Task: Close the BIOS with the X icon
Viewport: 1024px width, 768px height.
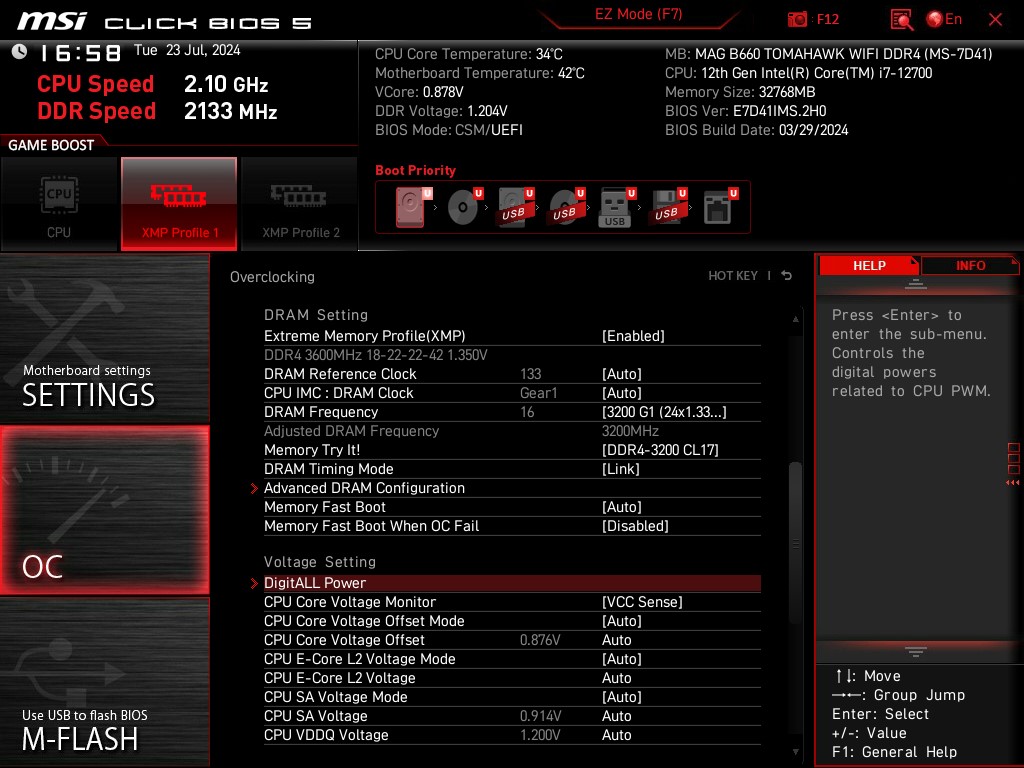Action: point(995,20)
